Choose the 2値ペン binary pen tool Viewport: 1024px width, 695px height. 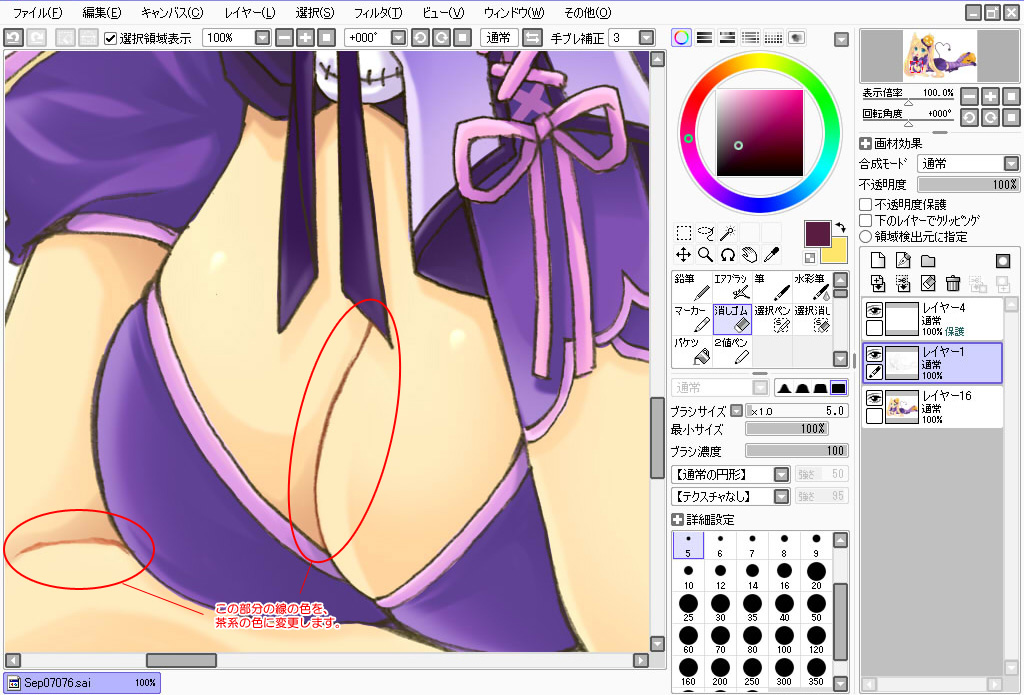pos(732,351)
